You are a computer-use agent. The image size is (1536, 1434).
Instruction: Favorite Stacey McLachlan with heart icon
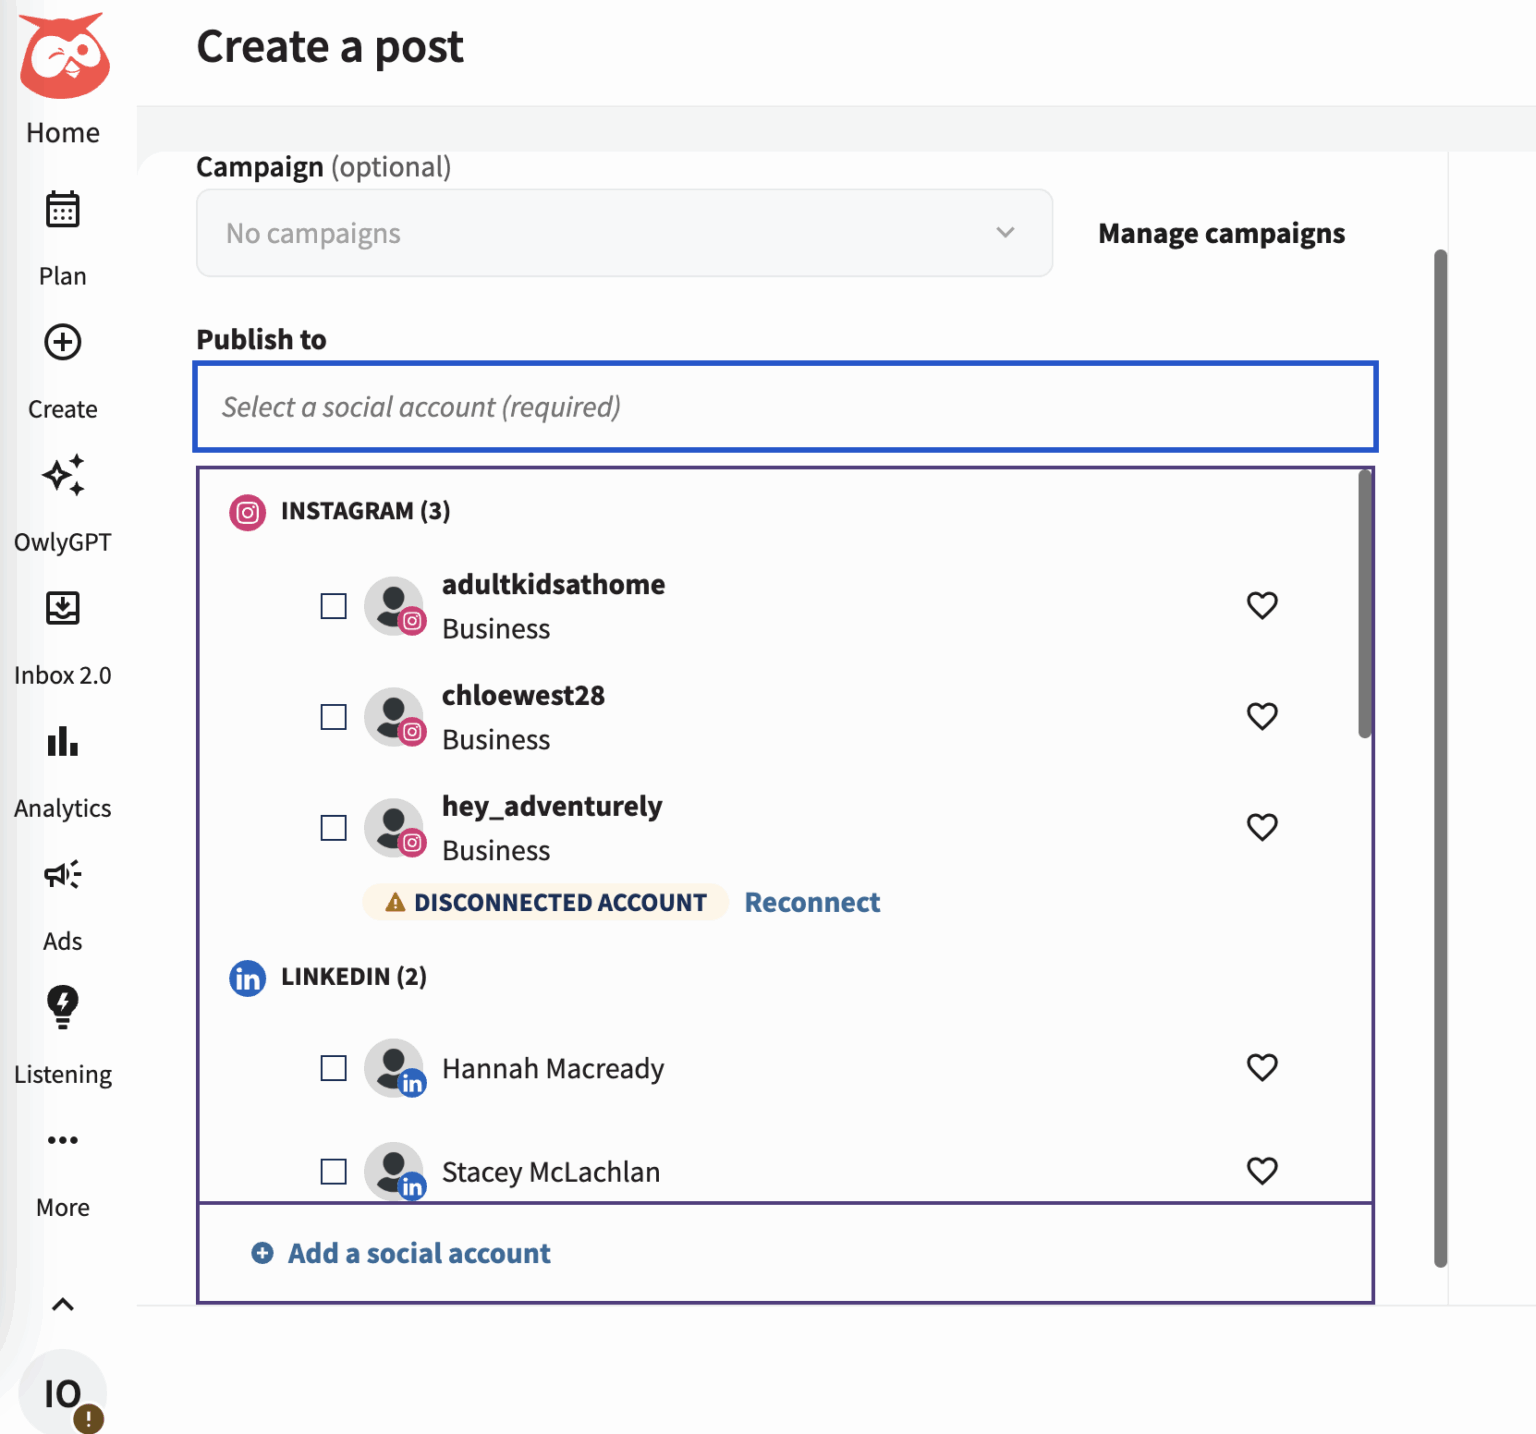coord(1262,1170)
